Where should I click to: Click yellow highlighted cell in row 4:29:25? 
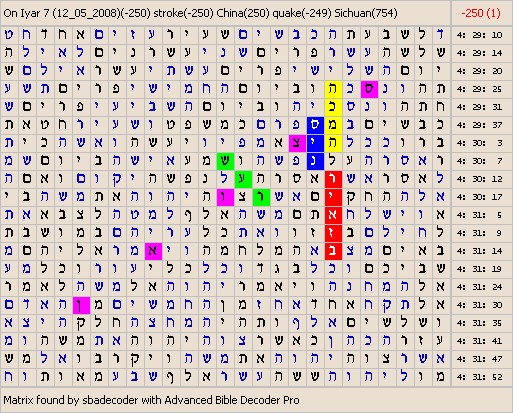tap(333, 89)
